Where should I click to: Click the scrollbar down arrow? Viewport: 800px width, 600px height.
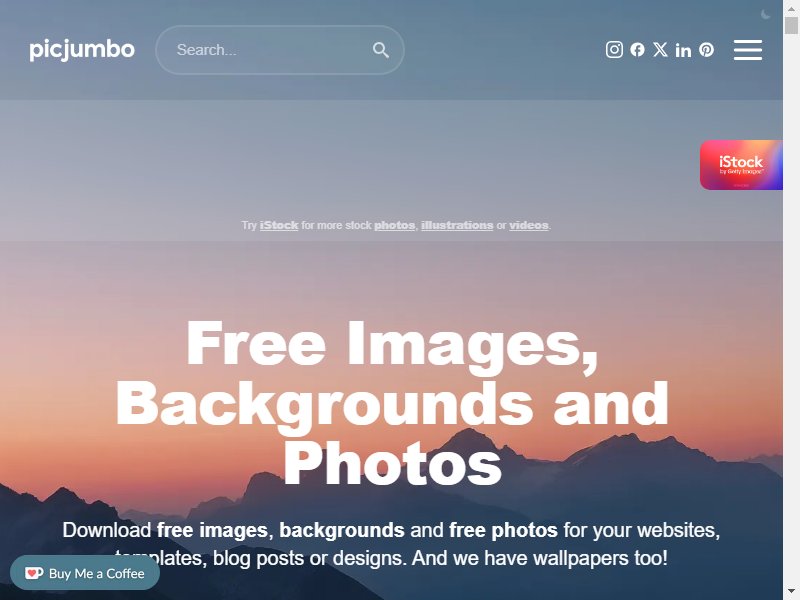click(791, 594)
